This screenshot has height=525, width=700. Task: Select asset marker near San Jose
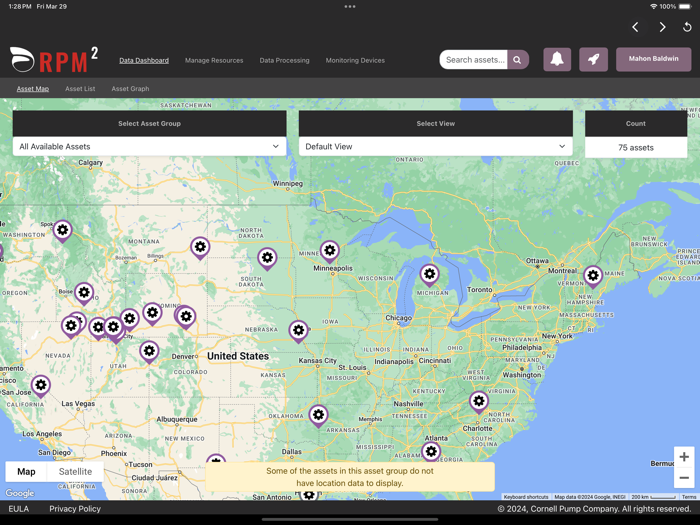click(x=41, y=386)
